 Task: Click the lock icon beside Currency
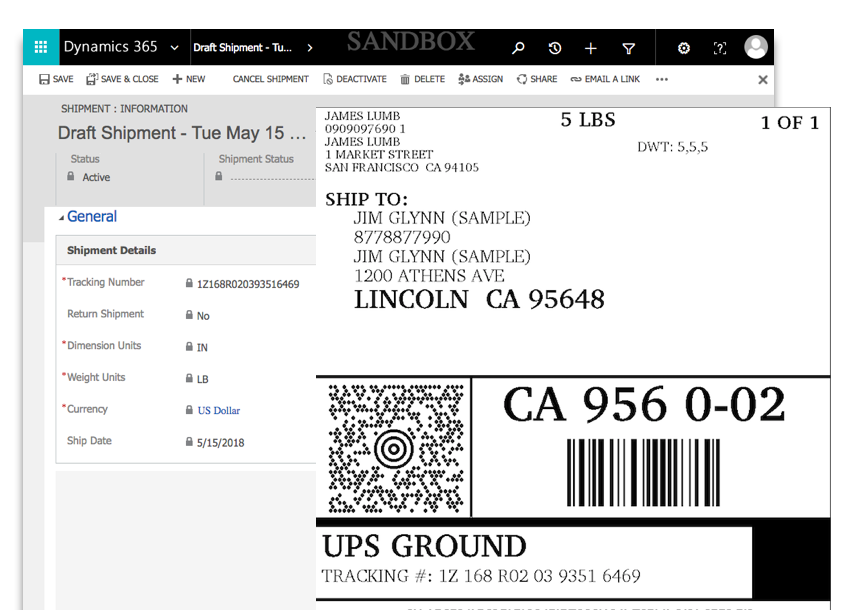189,410
